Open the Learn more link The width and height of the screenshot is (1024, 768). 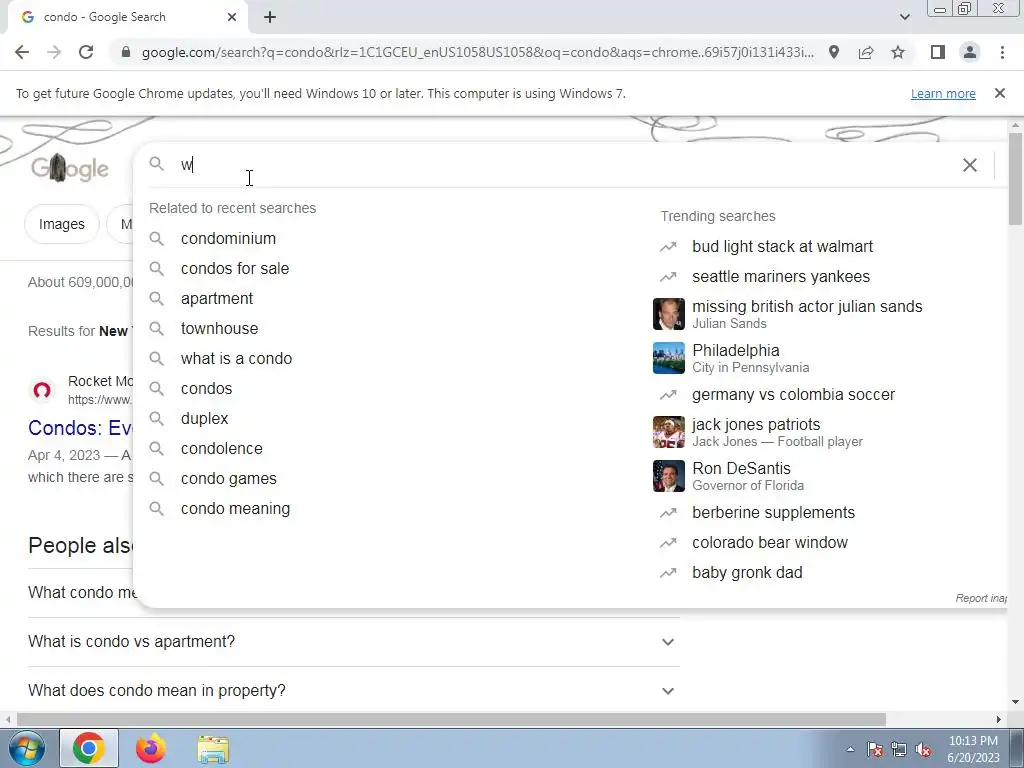tap(943, 93)
